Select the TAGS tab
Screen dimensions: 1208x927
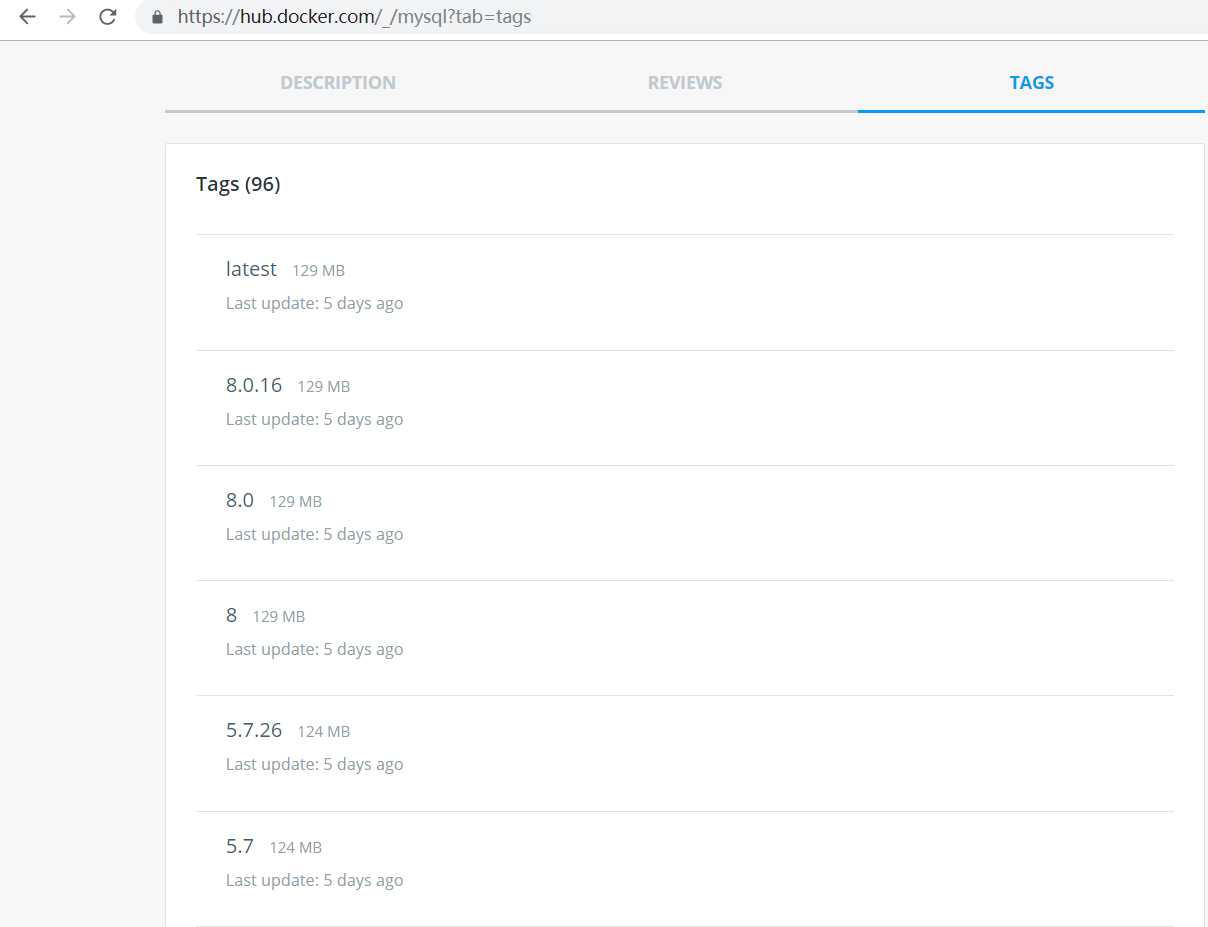1032,83
